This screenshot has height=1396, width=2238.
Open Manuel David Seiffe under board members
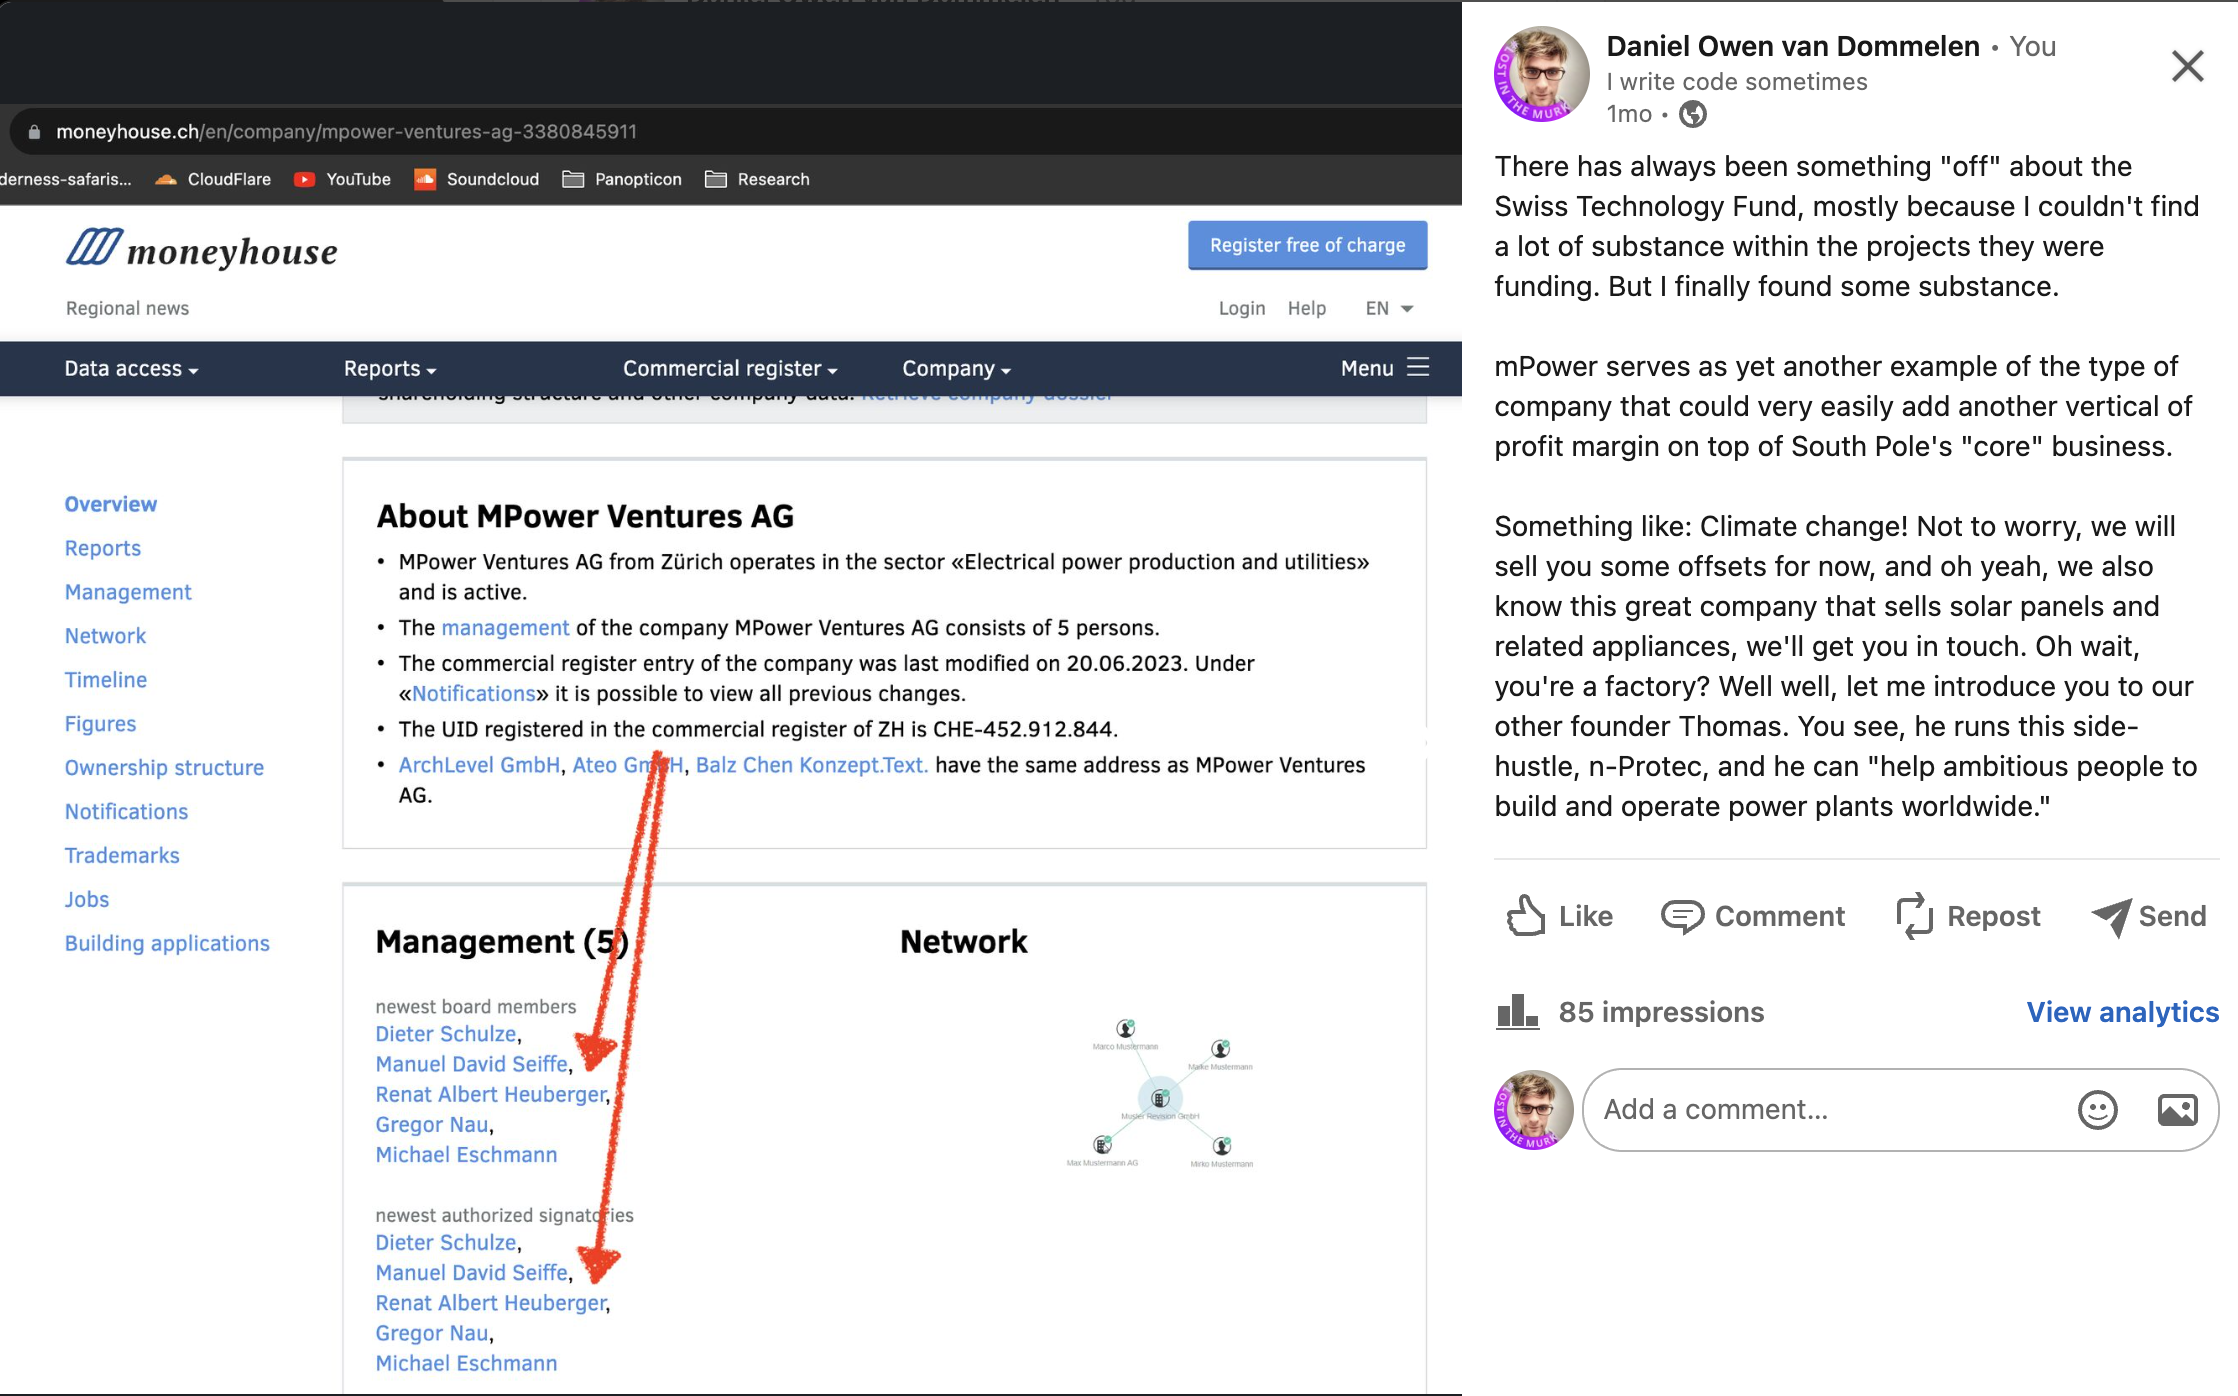pos(472,1064)
